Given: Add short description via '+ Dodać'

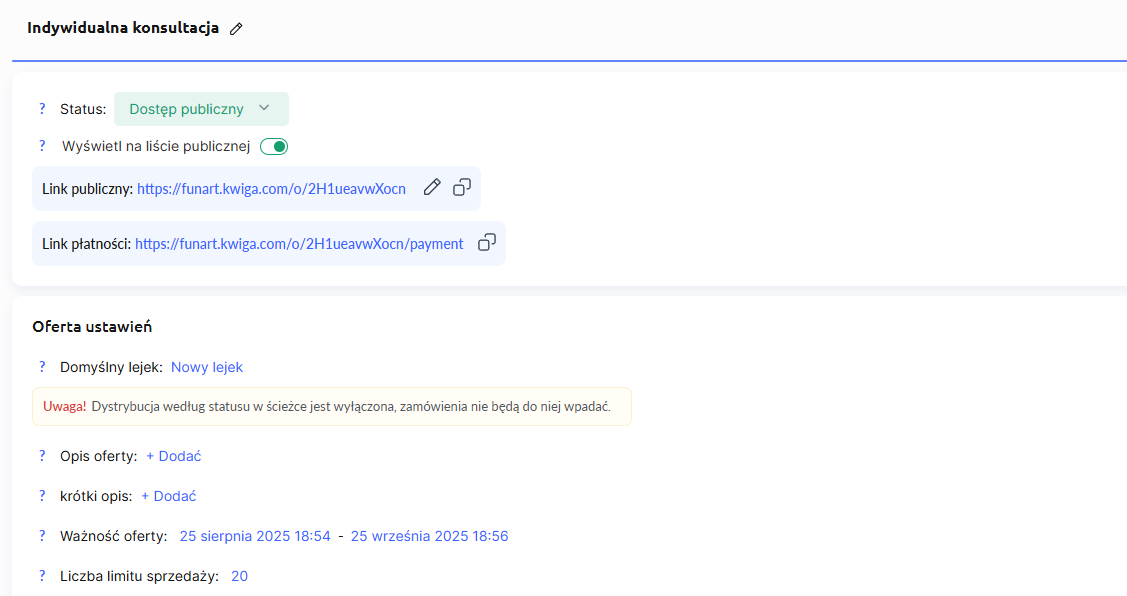Looking at the screenshot, I should coord(168,496).
